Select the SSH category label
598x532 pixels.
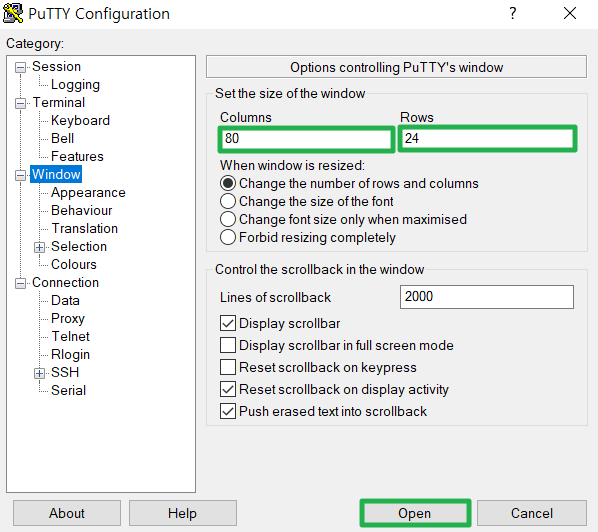(x=65, y=372)
